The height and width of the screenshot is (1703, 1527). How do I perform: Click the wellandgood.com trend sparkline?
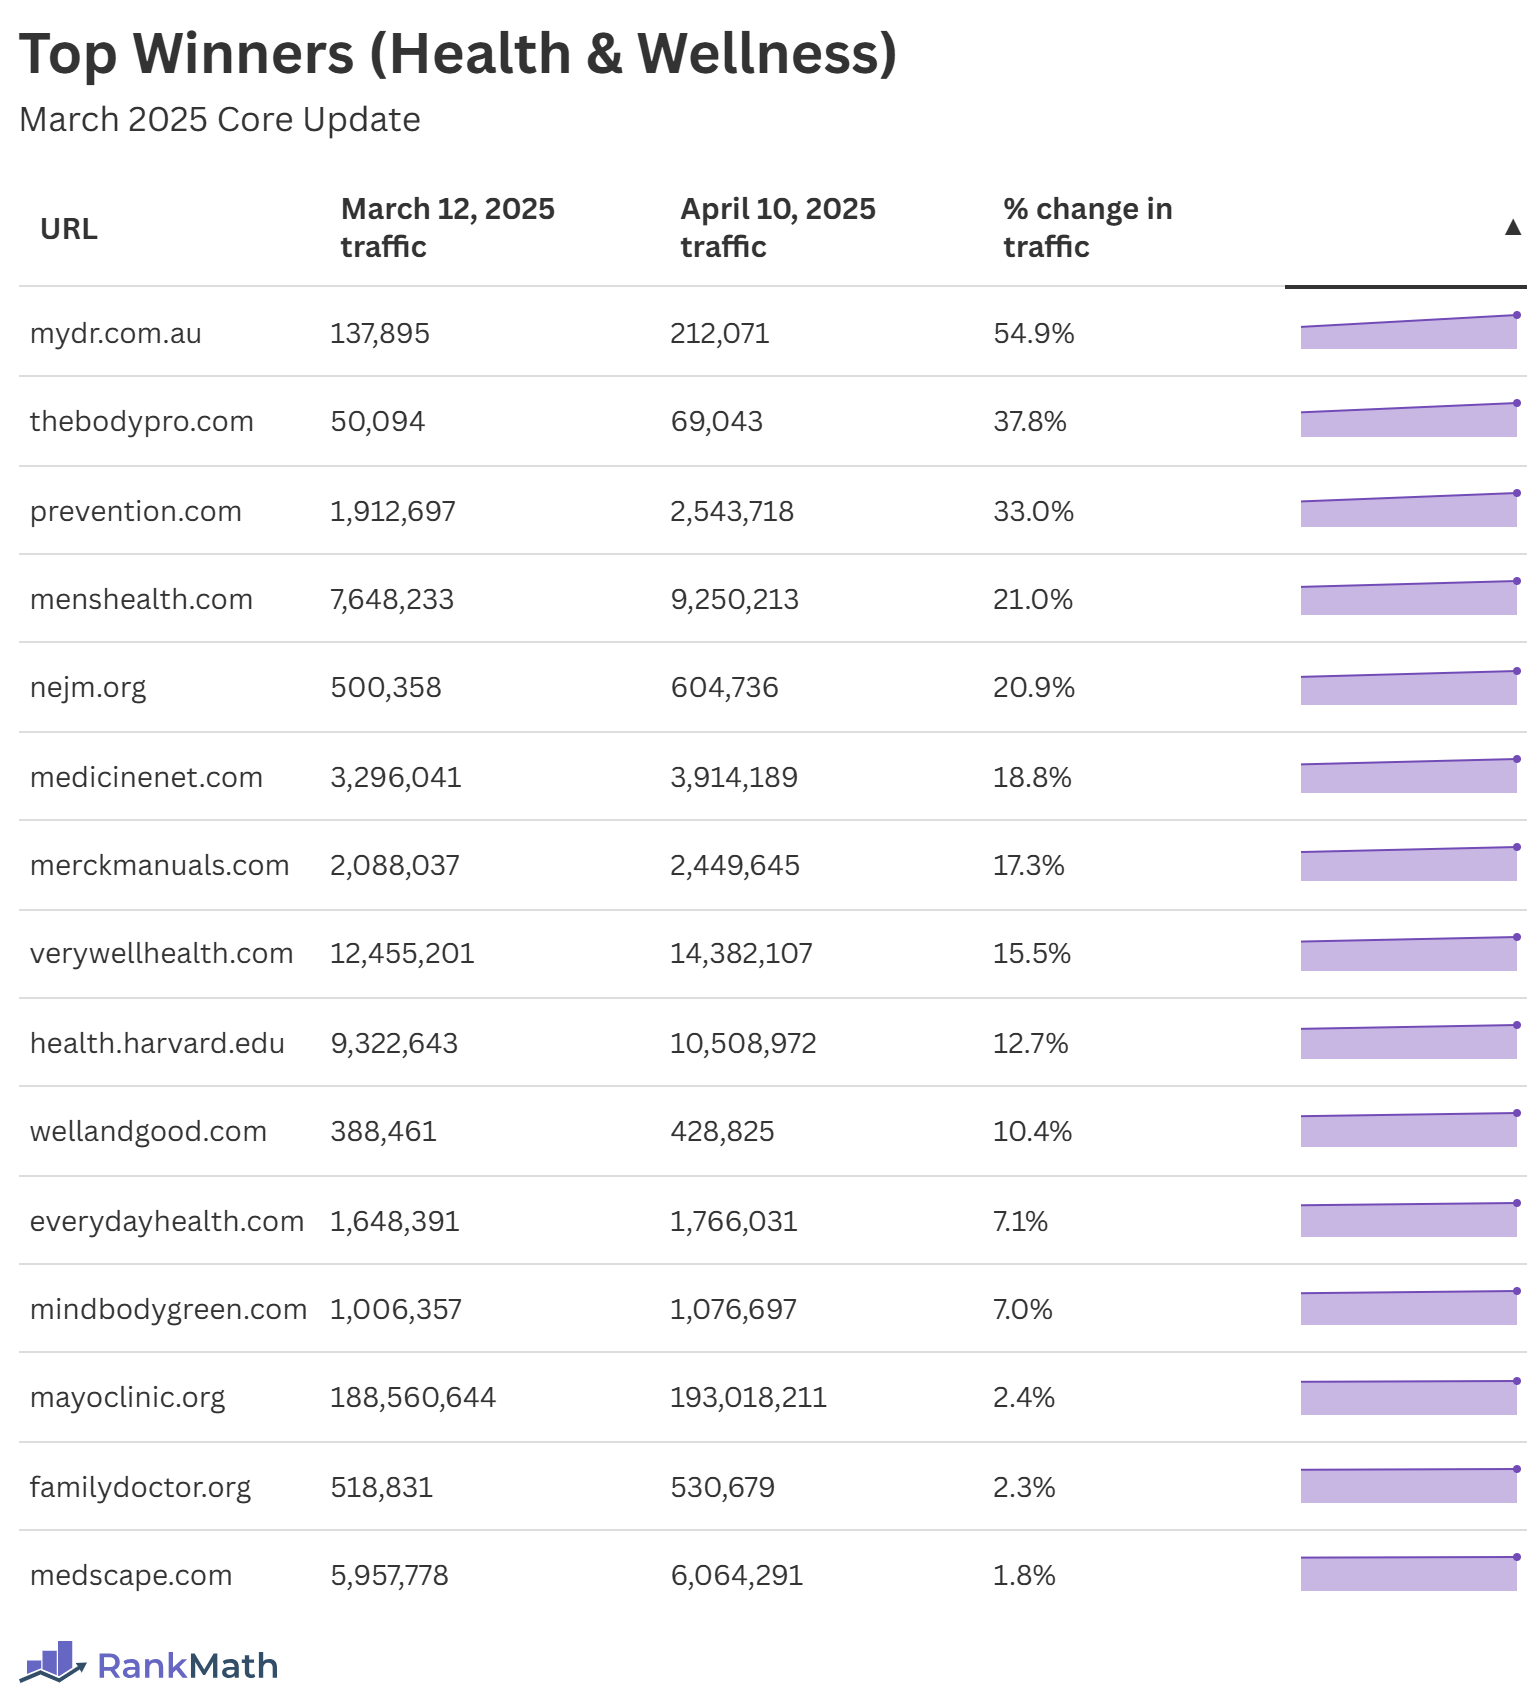[1410, 1129]
